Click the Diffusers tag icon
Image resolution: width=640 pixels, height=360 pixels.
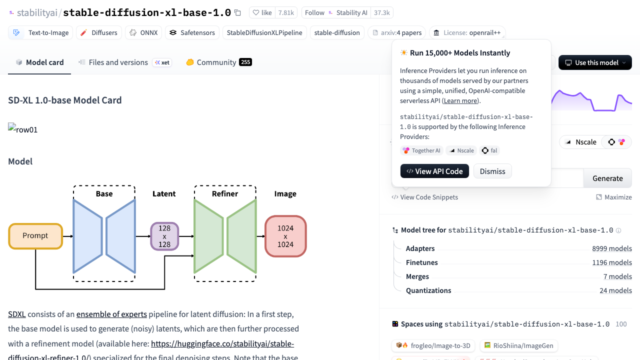point(84,33)
